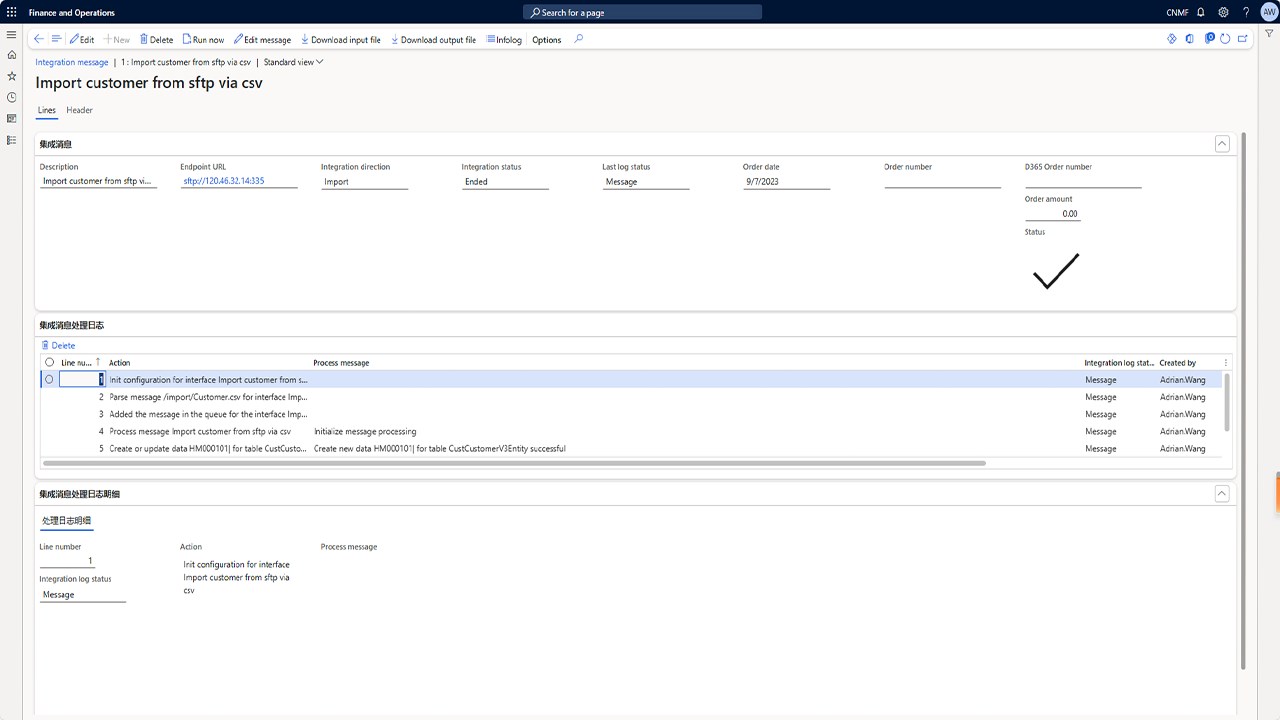Screen dimensions: 1280x720
Task: Click the Power Apps diamond icon
Action: pyautogui.click(x=1172, y=39)
